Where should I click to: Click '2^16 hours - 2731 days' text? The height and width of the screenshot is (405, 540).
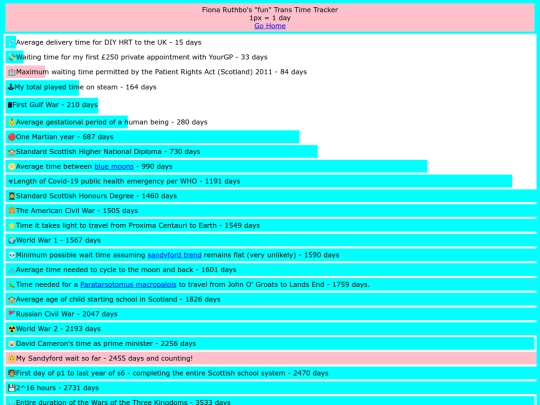pyautogui.click(x=57, y=388)
